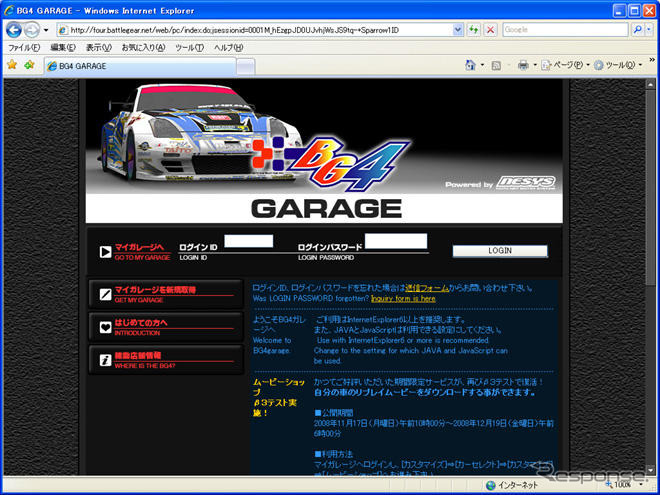
Task: Click into the Google search box
Action: 565,30
